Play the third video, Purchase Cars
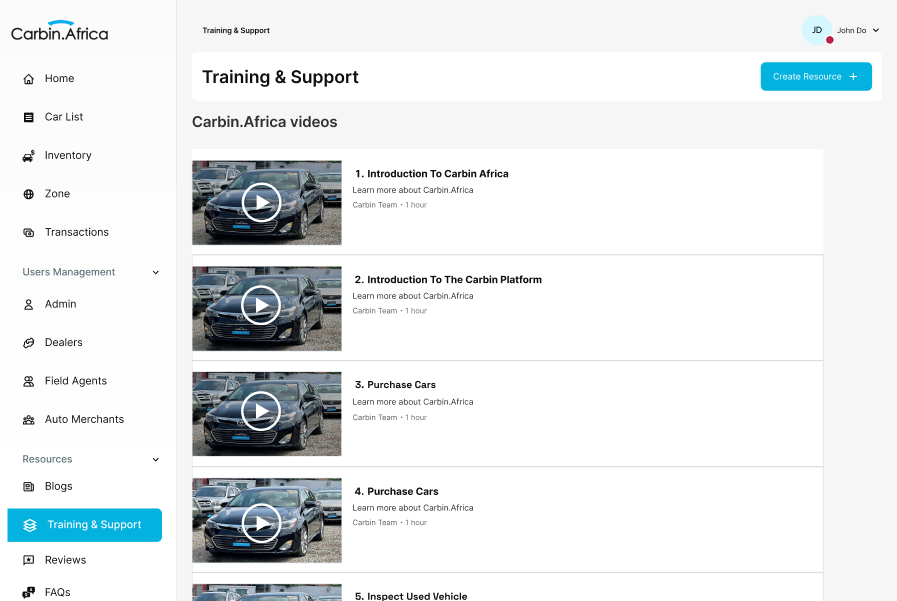 coord(261,411)
